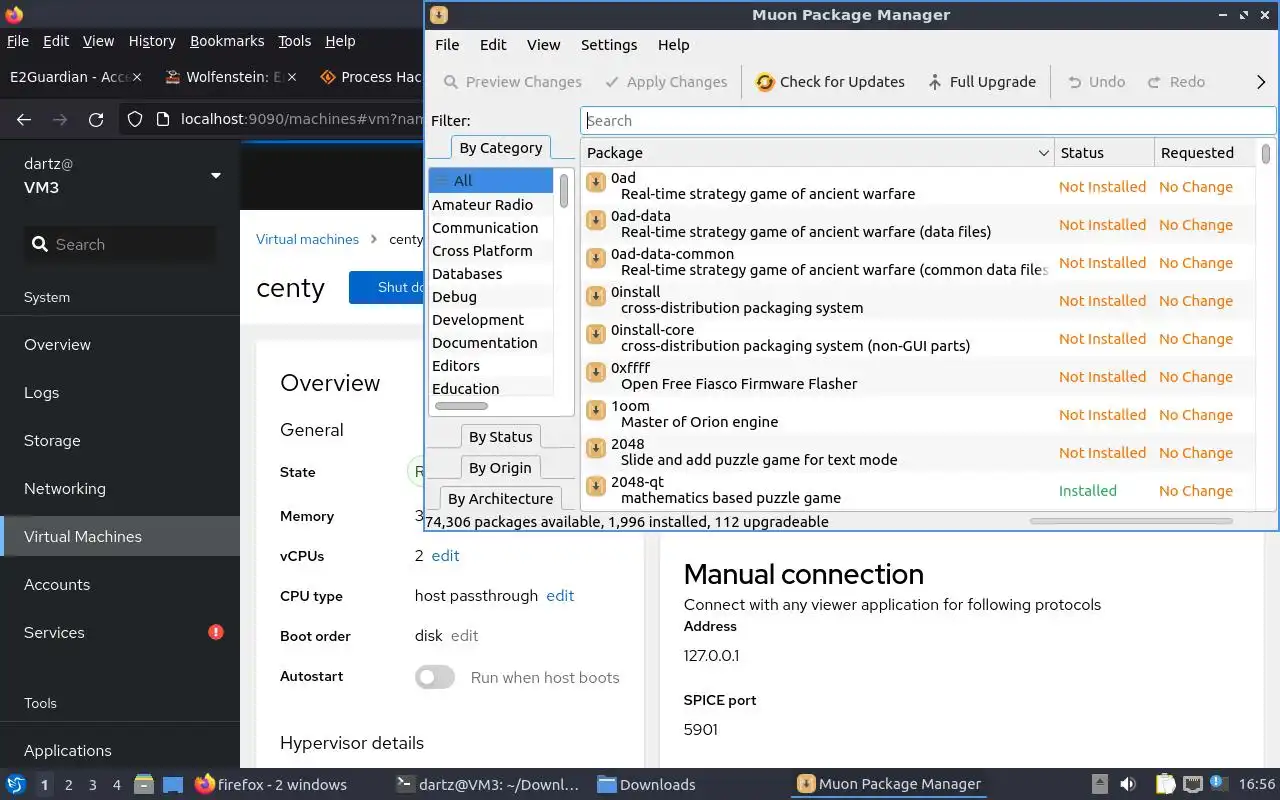Image resolution: width=1280 pixels, height=800 pixels.
Task: Click the Muon window title bar icon
Action: (x=439, y=15)
